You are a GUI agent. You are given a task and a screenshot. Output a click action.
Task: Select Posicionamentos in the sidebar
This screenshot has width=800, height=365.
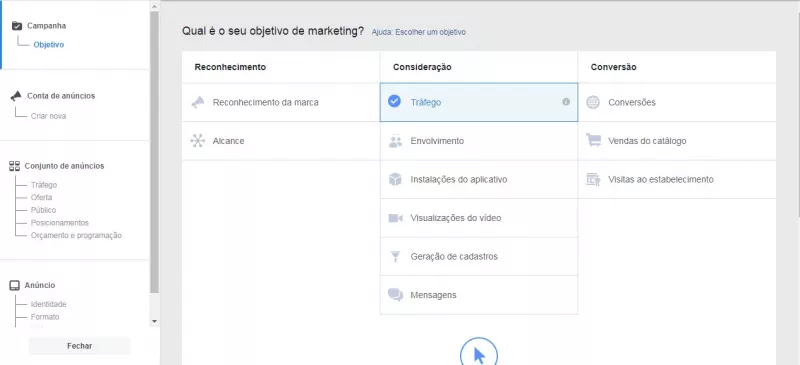click(60, 223)
